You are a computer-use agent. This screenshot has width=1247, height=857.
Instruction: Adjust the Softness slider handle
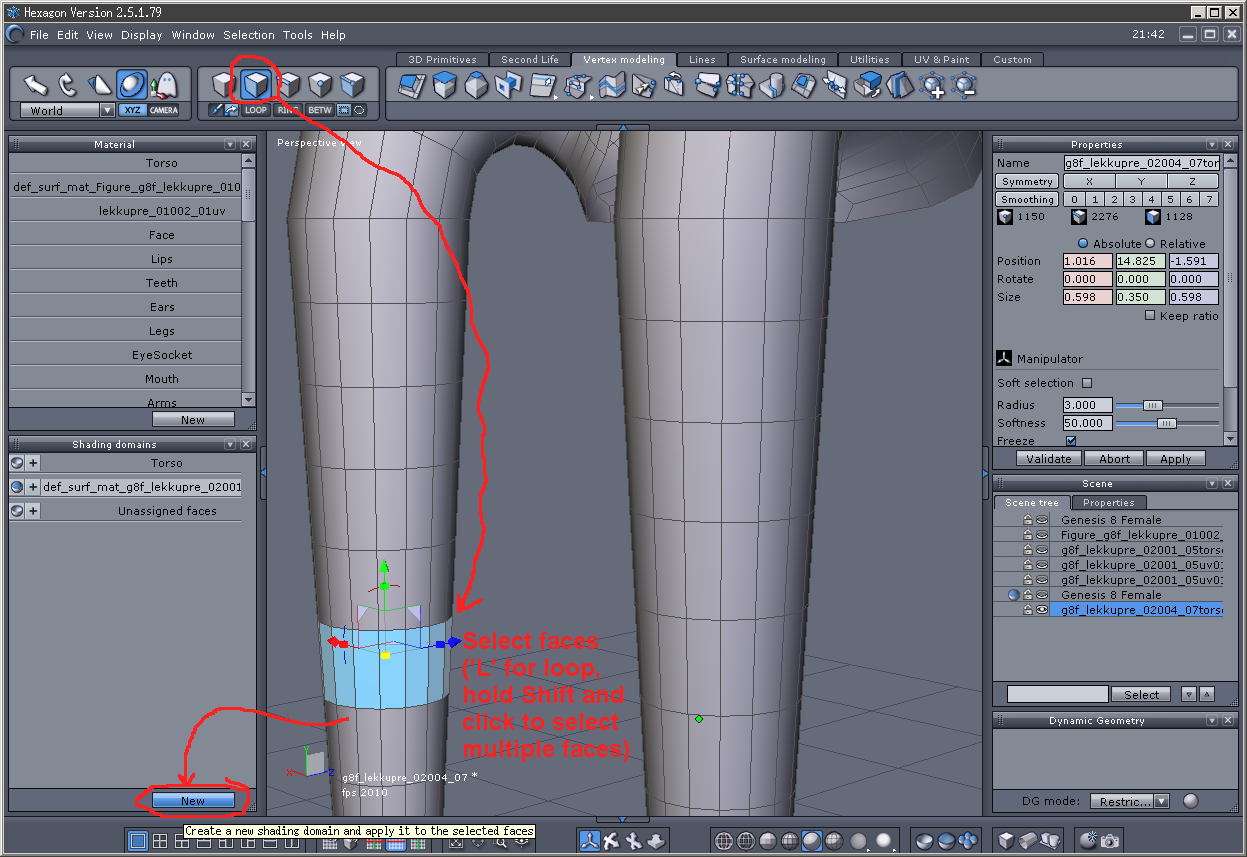[x=1166, y=423]
